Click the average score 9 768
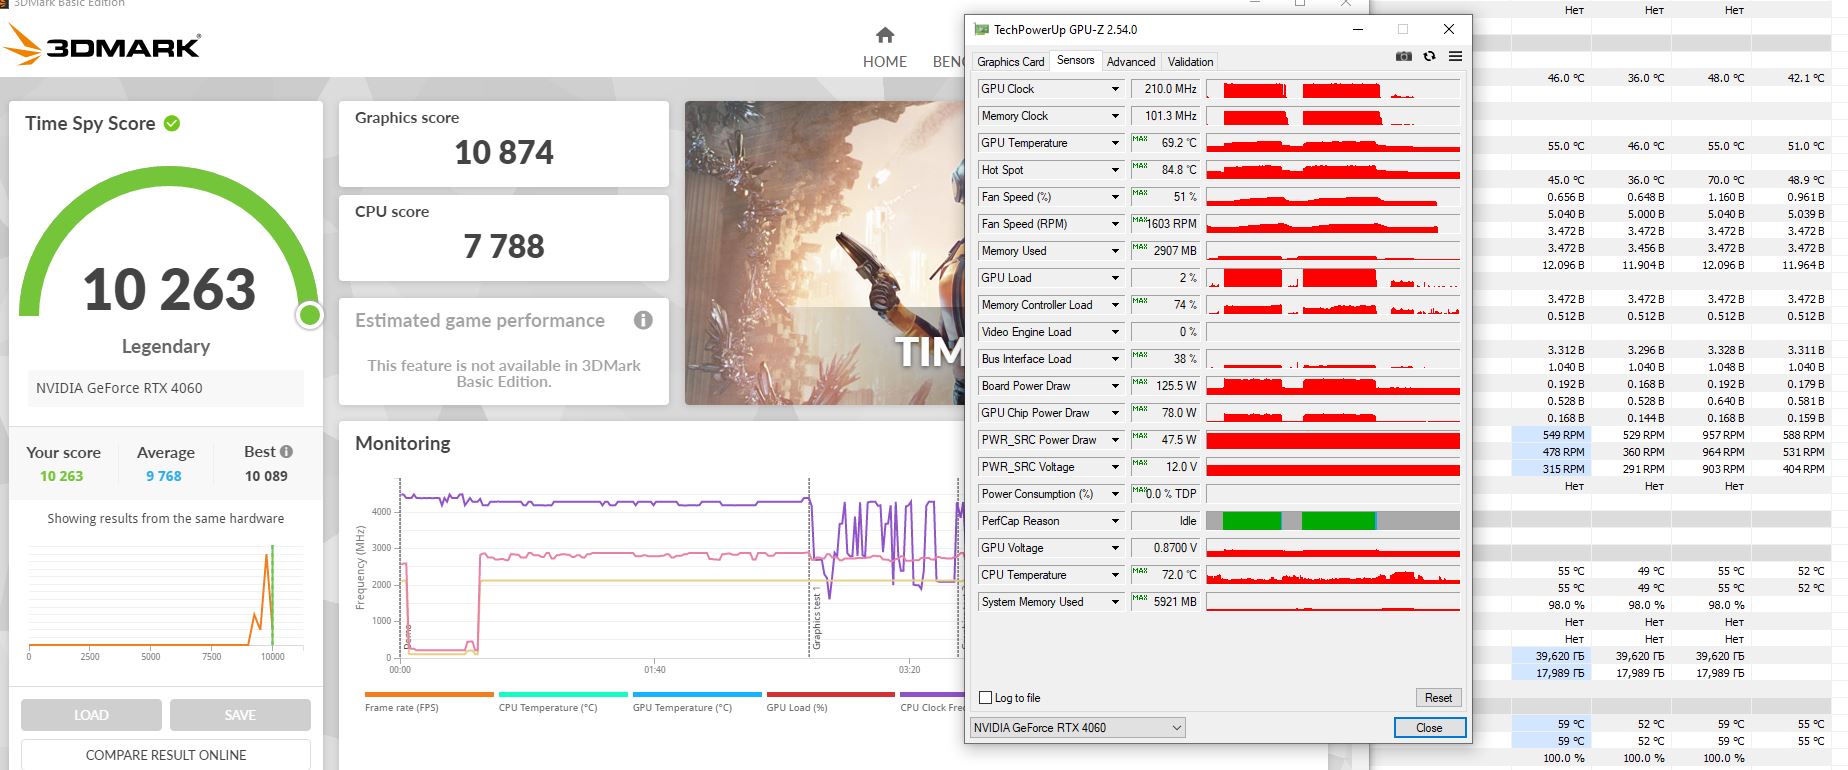The image size is (1848, 770). [x=164, y=476]
